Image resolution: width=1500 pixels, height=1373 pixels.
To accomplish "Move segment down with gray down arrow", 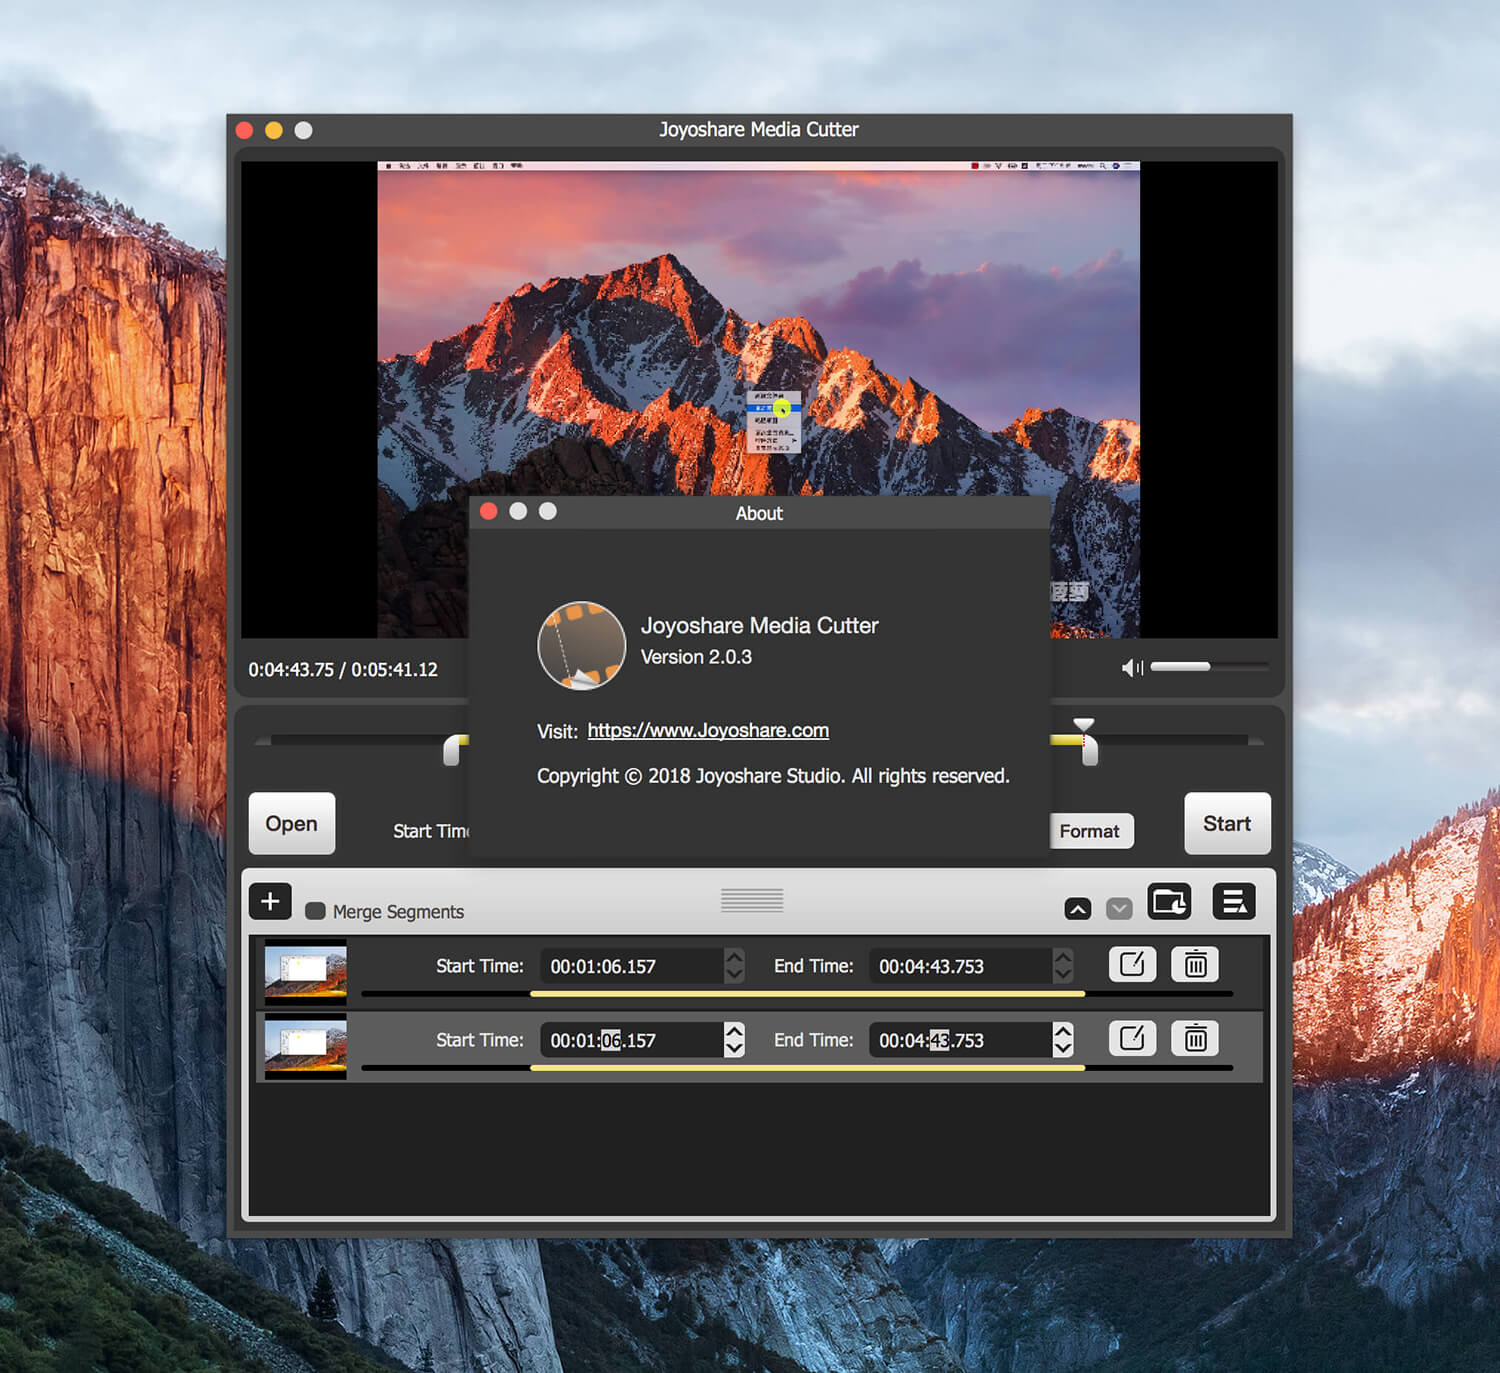I will click(1119, 908).
